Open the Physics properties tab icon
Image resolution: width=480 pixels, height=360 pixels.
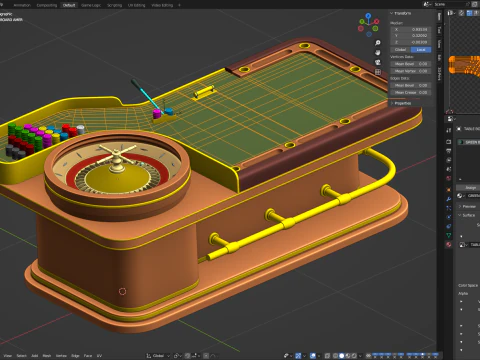tap(449, 217)
